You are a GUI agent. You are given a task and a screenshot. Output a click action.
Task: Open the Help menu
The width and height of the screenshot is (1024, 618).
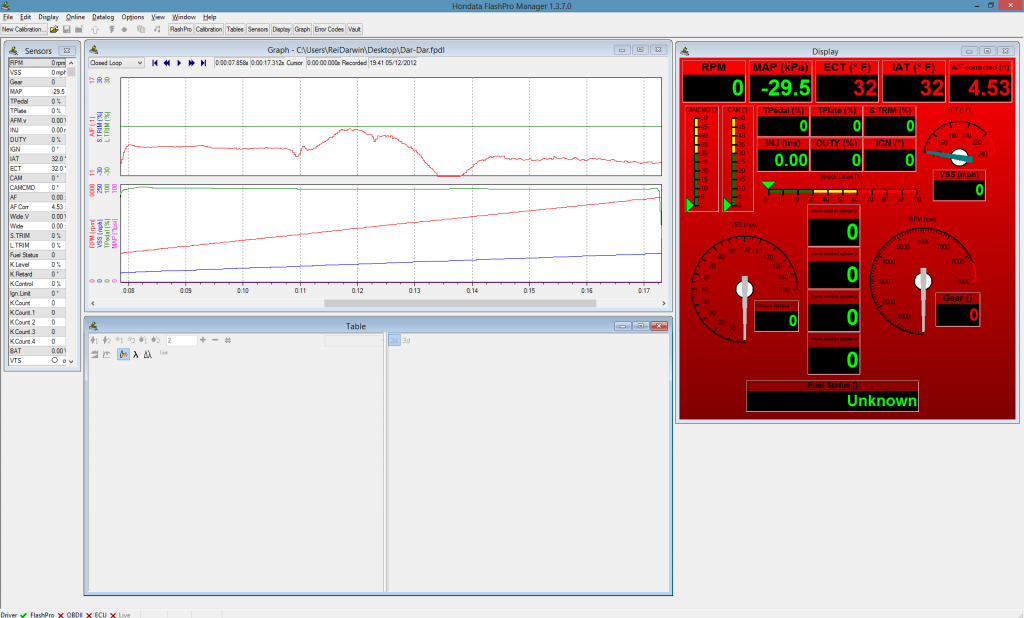click(210, 17)
